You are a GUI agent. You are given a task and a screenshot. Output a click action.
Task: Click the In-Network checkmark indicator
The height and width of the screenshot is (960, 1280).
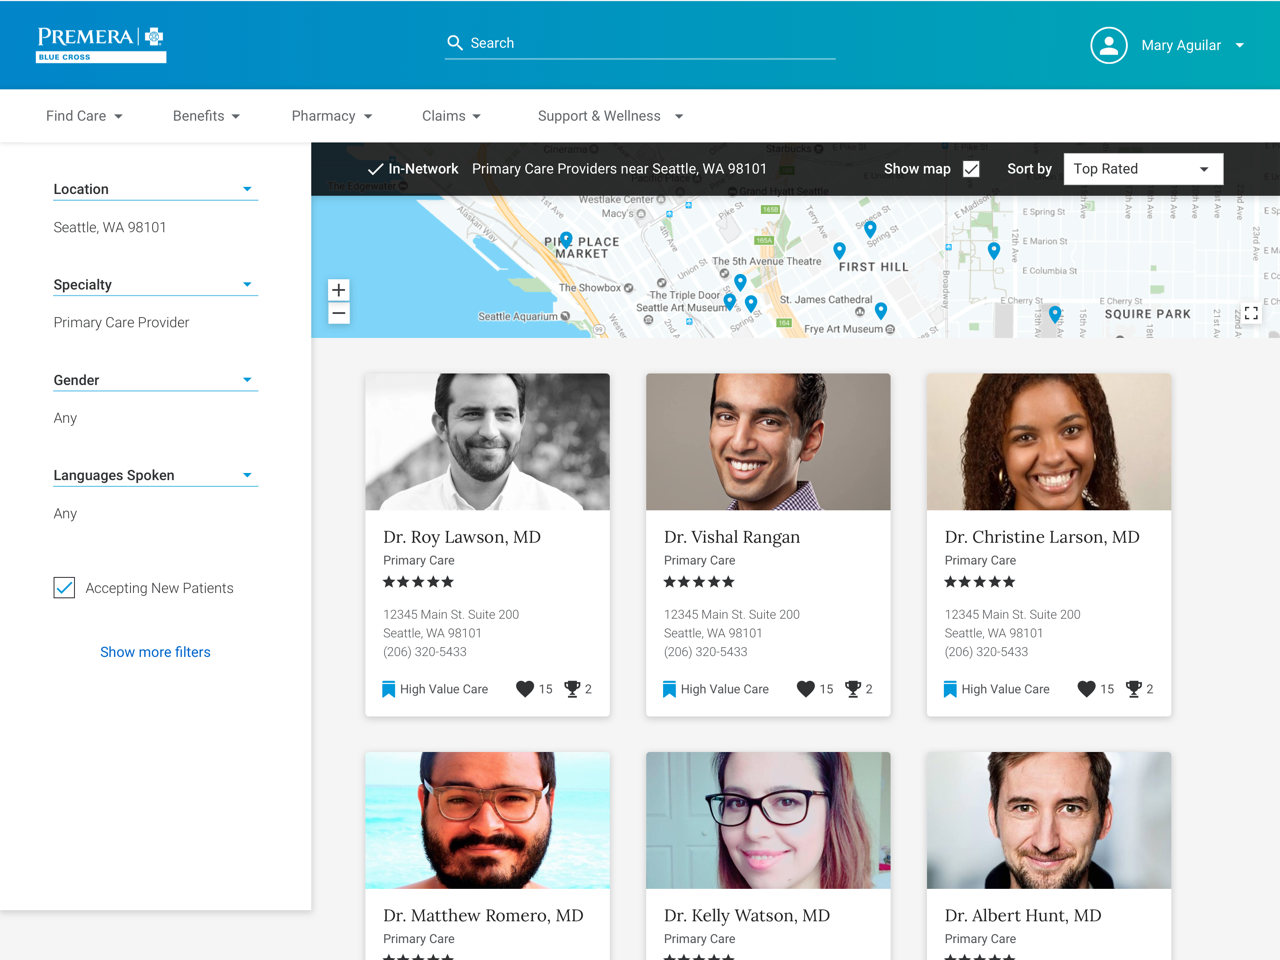tap(376, 169)
